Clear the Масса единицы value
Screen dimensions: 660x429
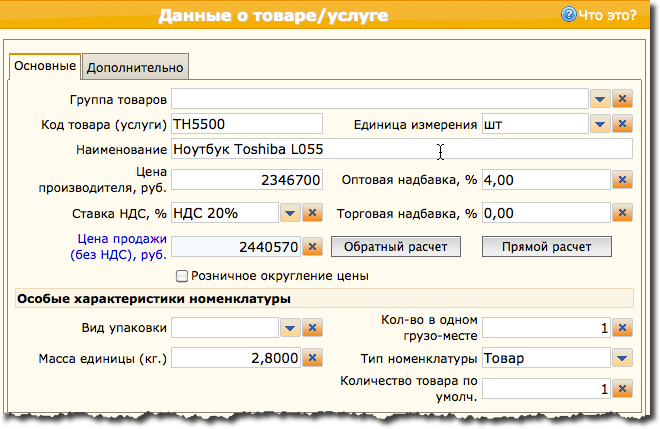coord(311,358)
